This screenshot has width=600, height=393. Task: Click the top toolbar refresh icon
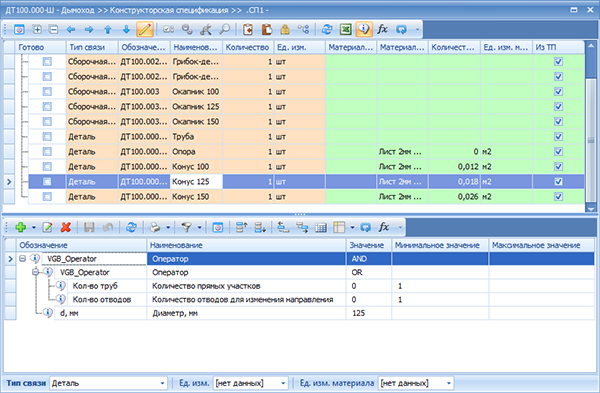tap(327, 29)
